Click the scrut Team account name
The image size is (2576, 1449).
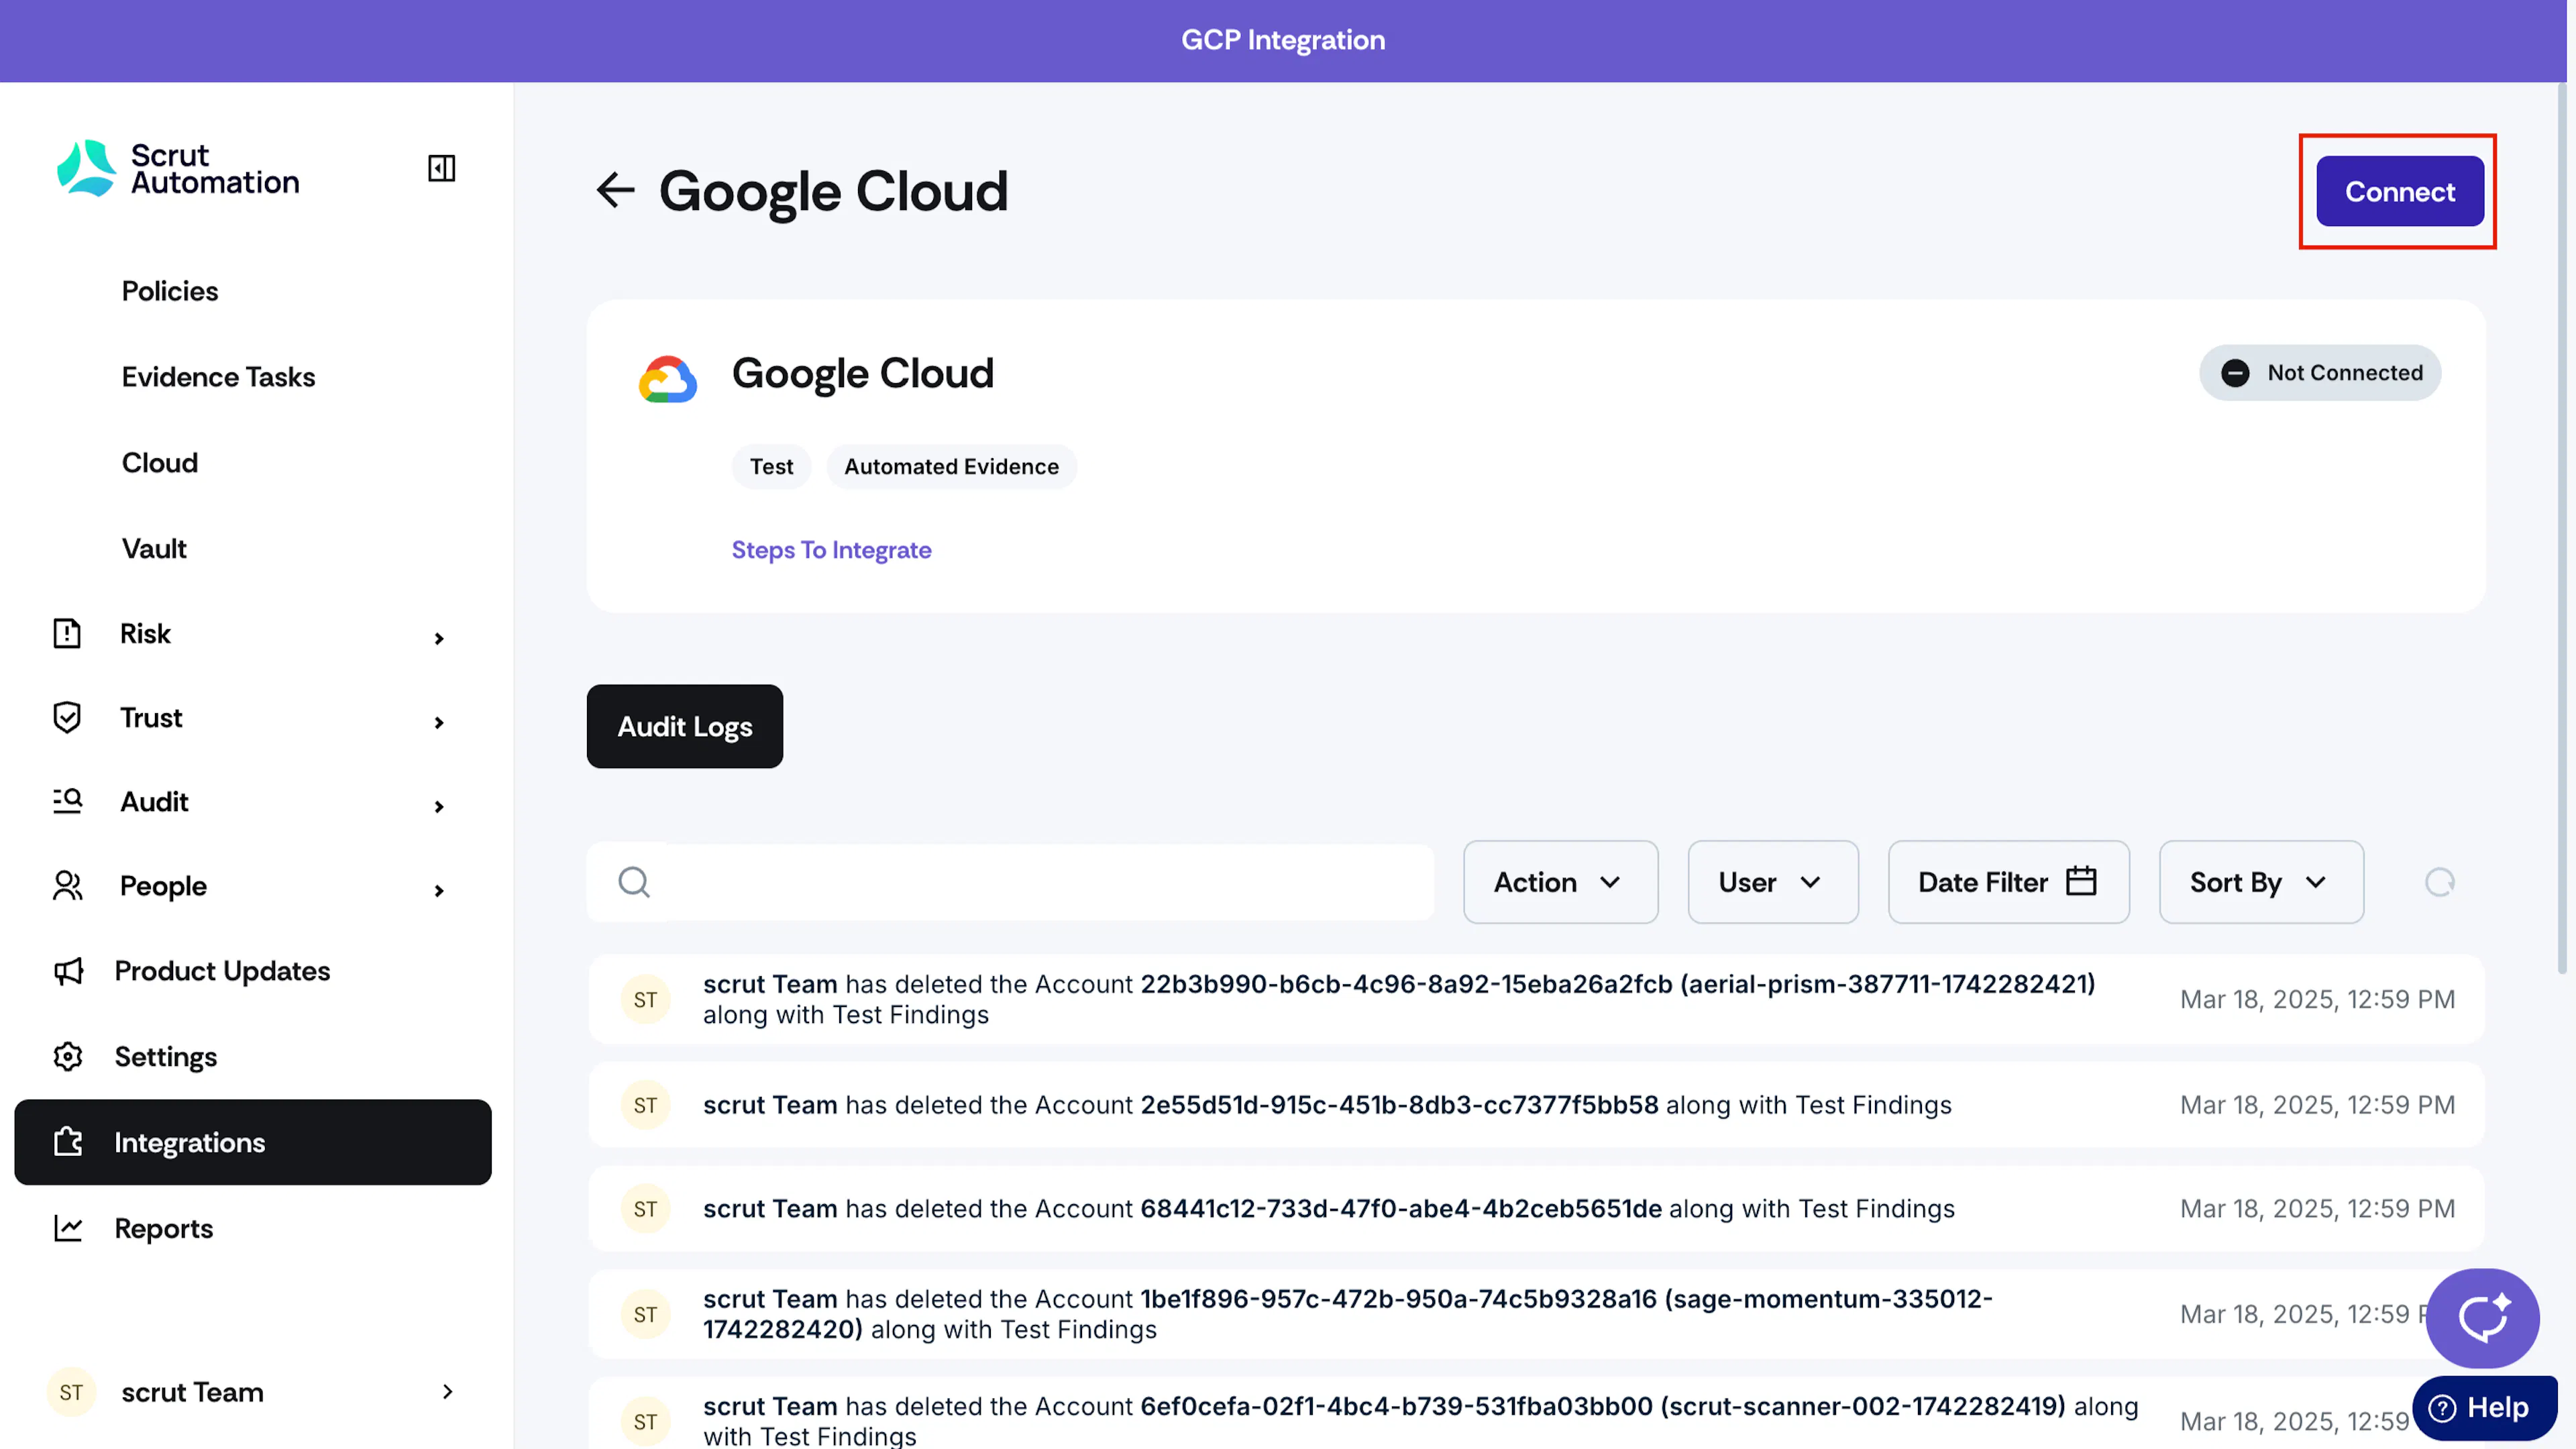(x=193, y=1392)
